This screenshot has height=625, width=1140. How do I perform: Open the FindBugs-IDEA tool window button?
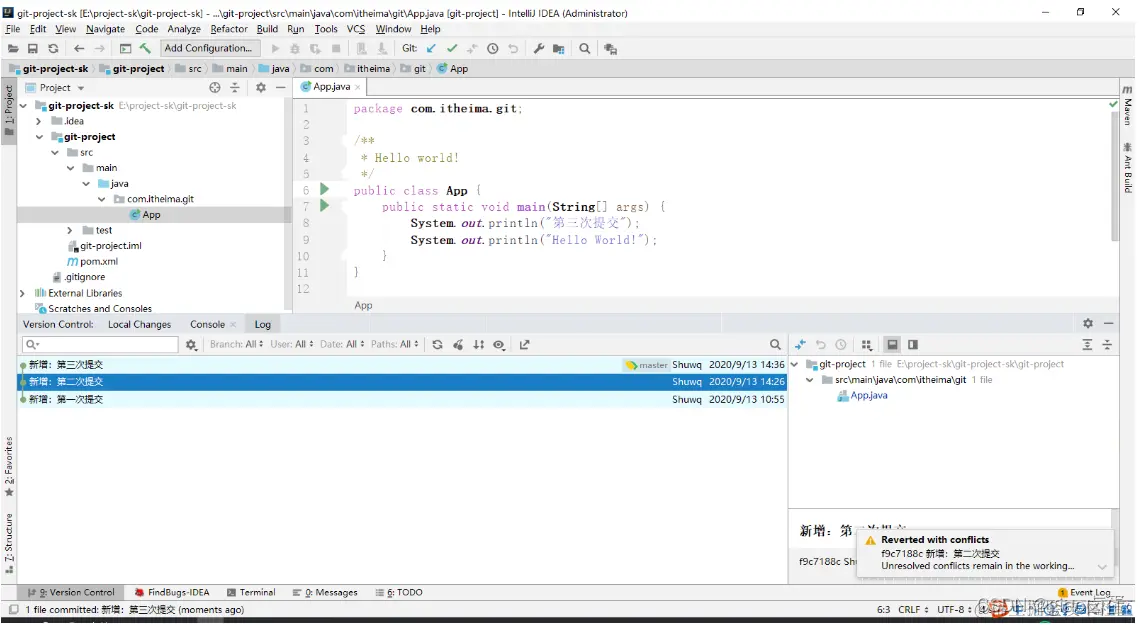click(172, 593)
